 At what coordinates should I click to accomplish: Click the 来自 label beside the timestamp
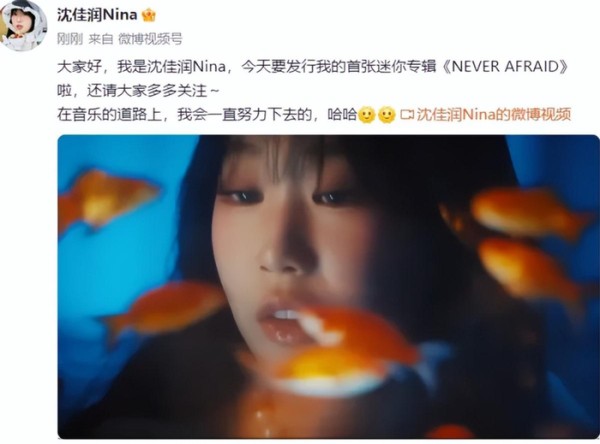click(x=101, y=39)
